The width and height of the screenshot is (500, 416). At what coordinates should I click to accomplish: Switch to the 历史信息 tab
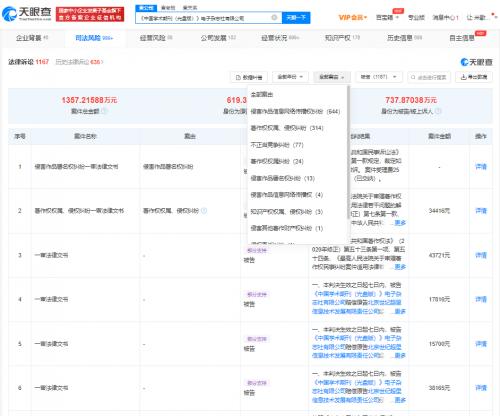[x=404, y=38]
